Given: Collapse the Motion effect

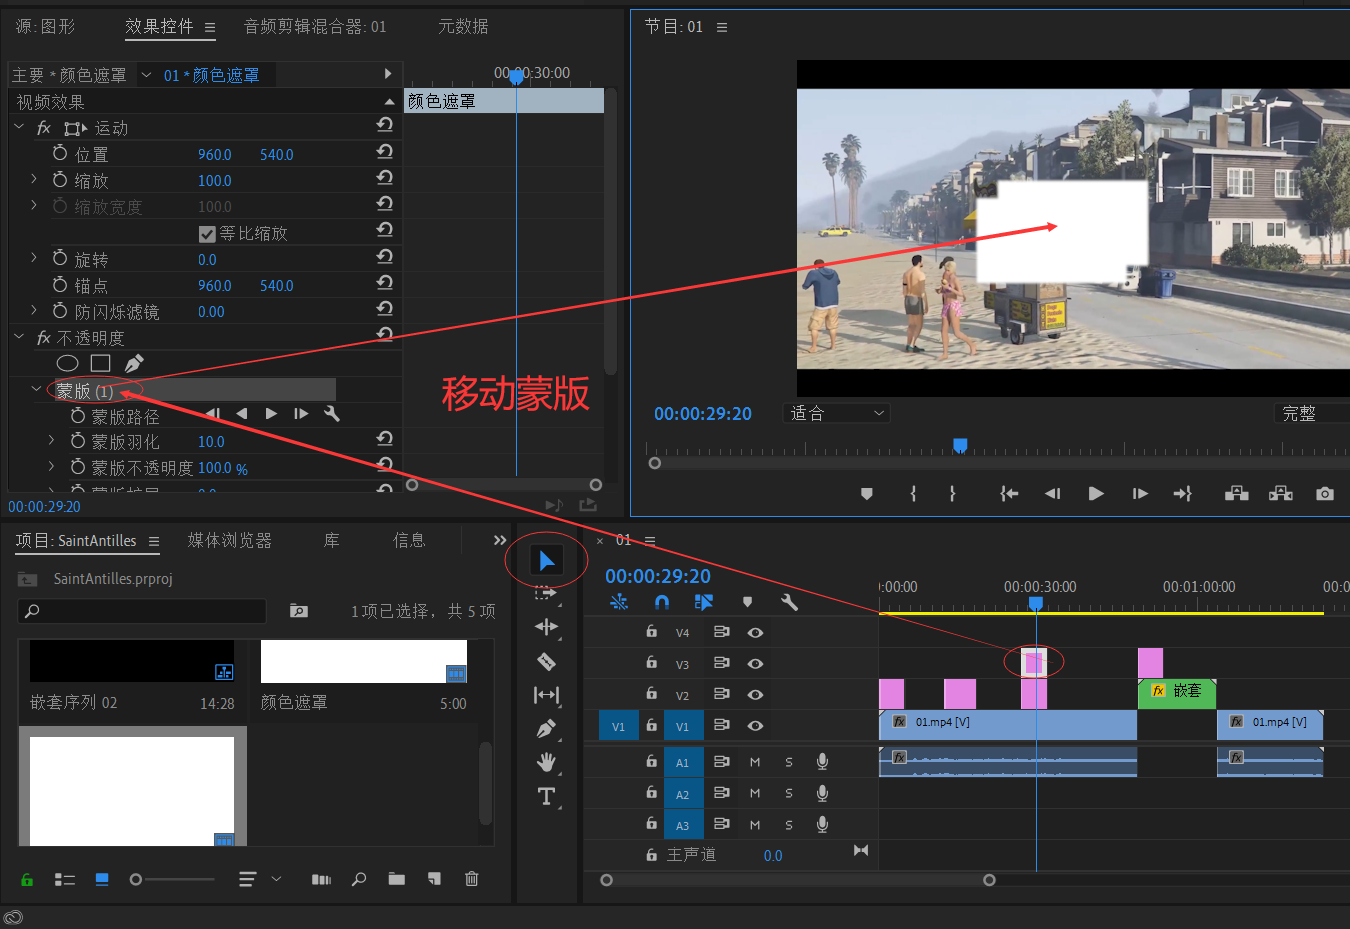Looking at the screenshot, I should pos(19,127).
